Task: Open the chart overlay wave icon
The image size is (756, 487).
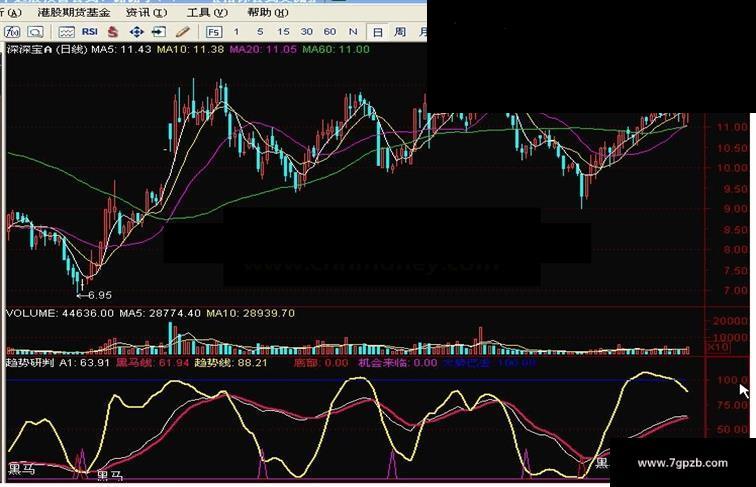Action: pyautogui.click(x=67, y=32)
